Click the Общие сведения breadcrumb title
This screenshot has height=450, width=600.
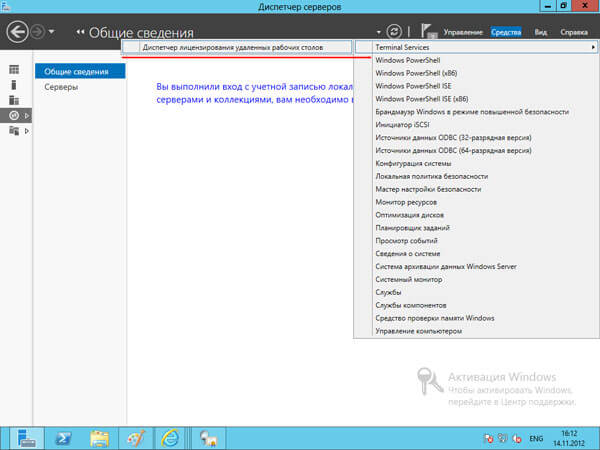[x=141, y=33]
